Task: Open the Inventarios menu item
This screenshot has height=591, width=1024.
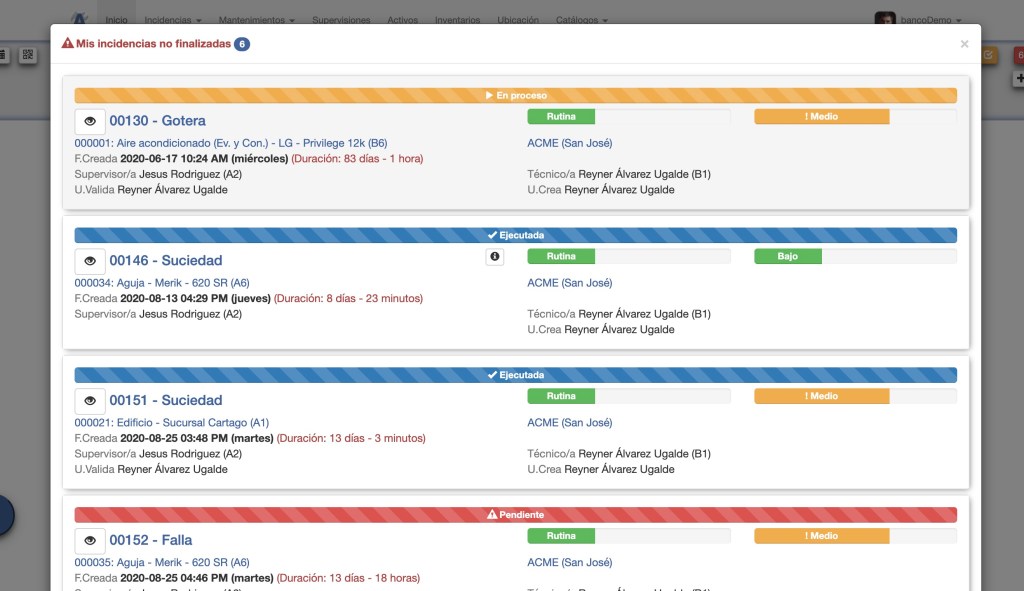Action: [456, 20]
